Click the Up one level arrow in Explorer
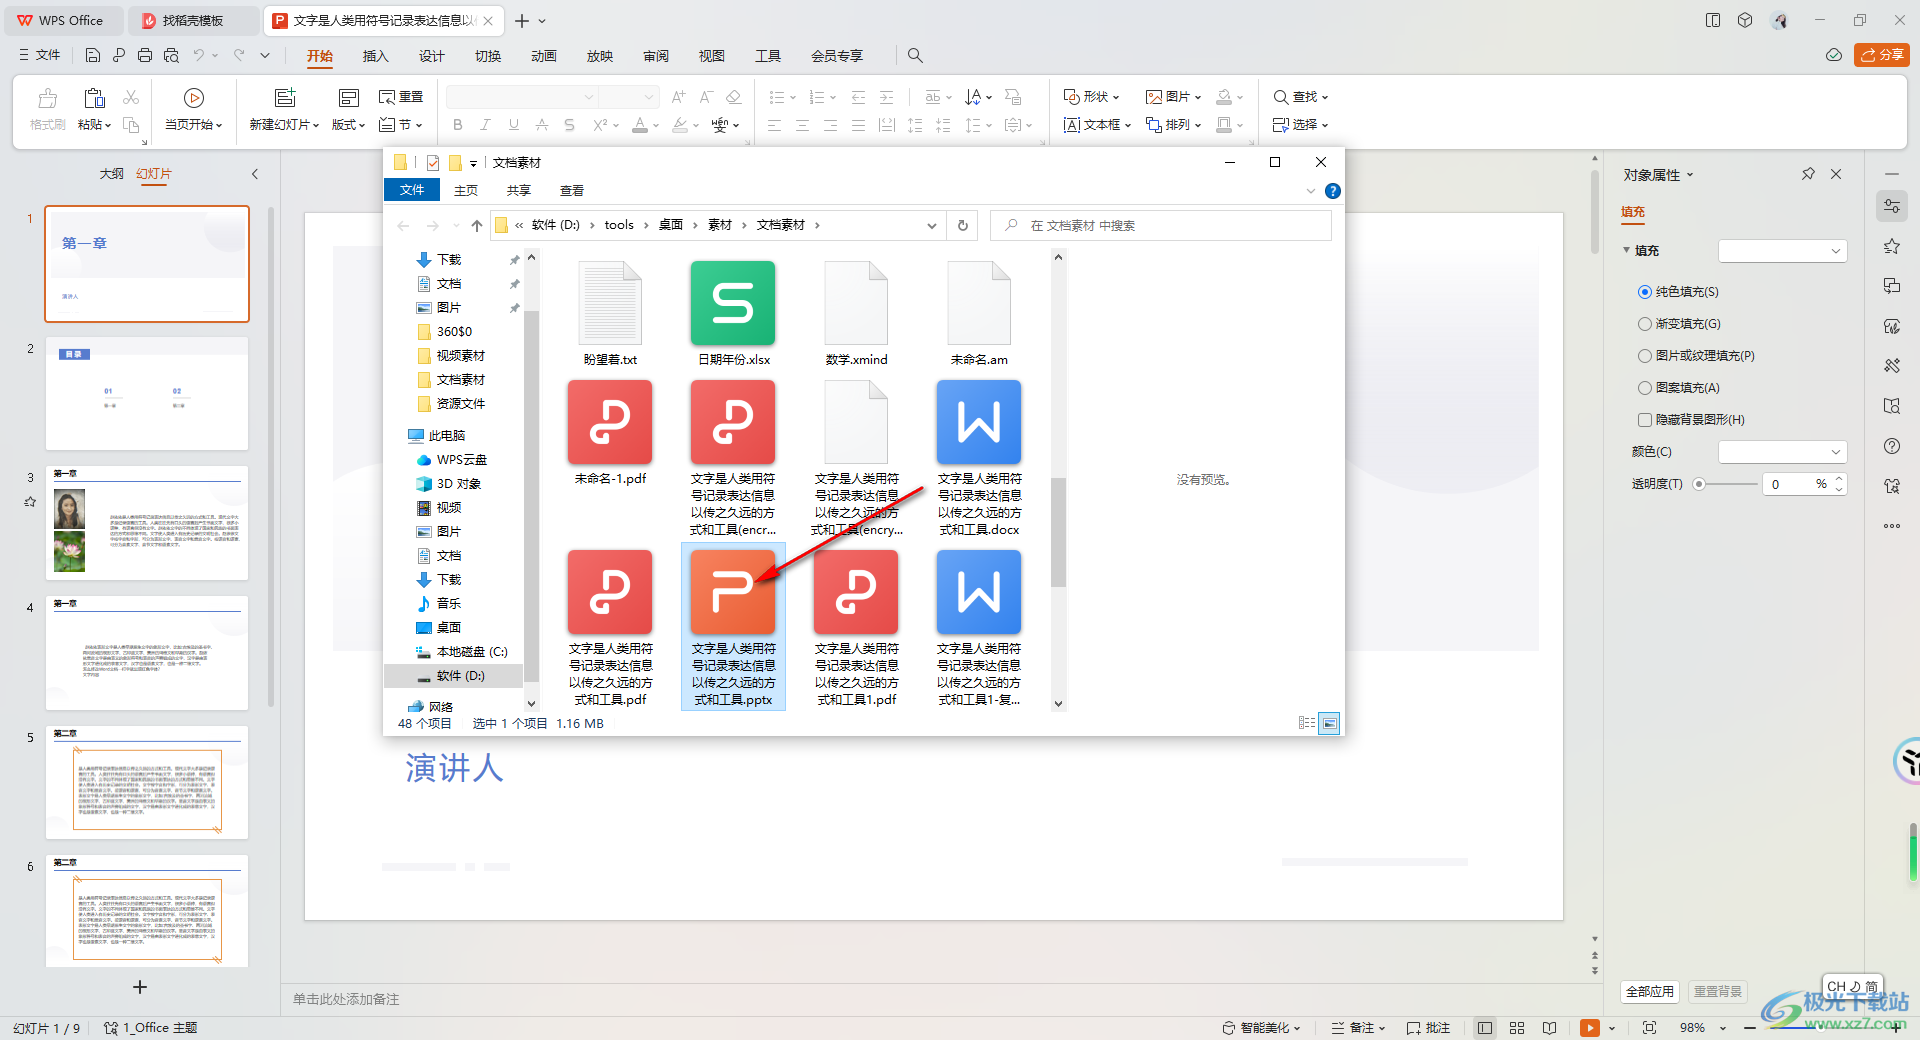 click(477, 225)
